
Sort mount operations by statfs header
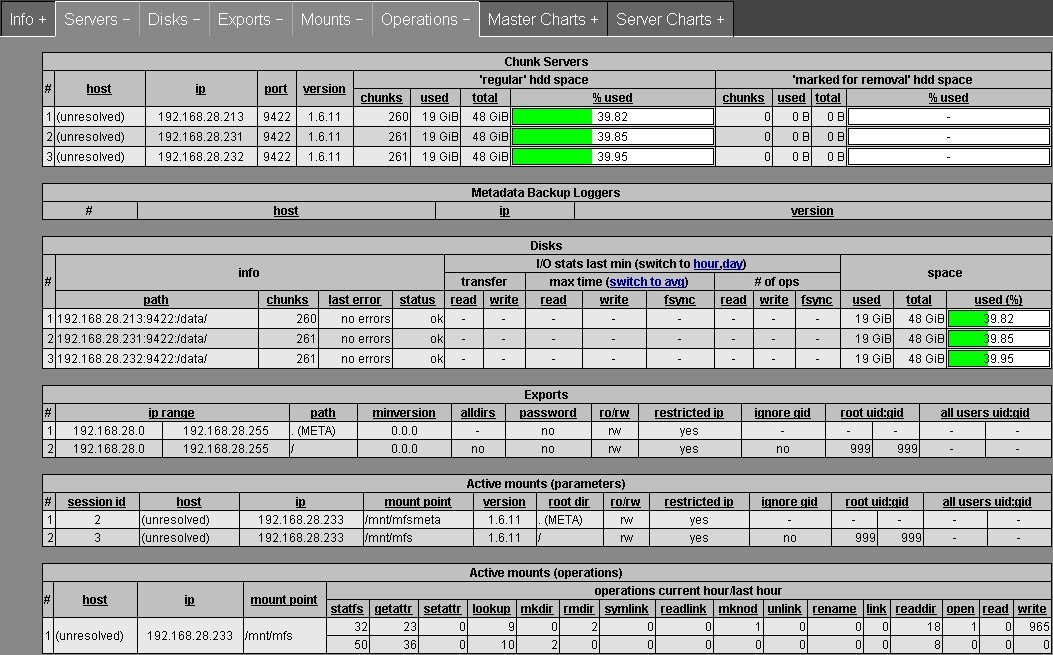point(347,609)
